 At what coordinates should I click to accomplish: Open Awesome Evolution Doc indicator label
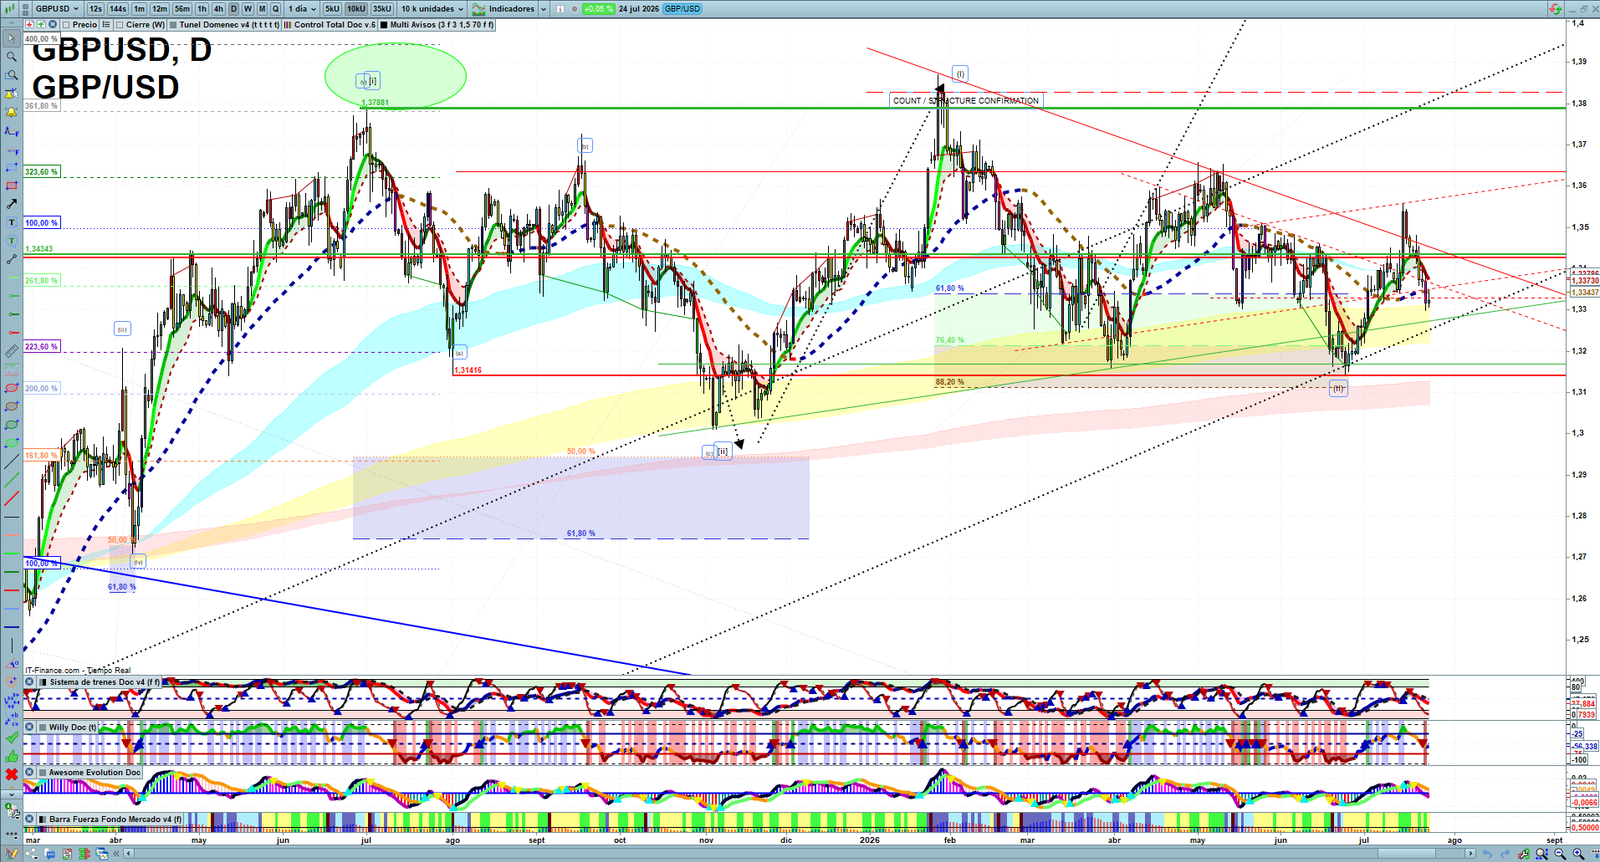coord(95,772)
